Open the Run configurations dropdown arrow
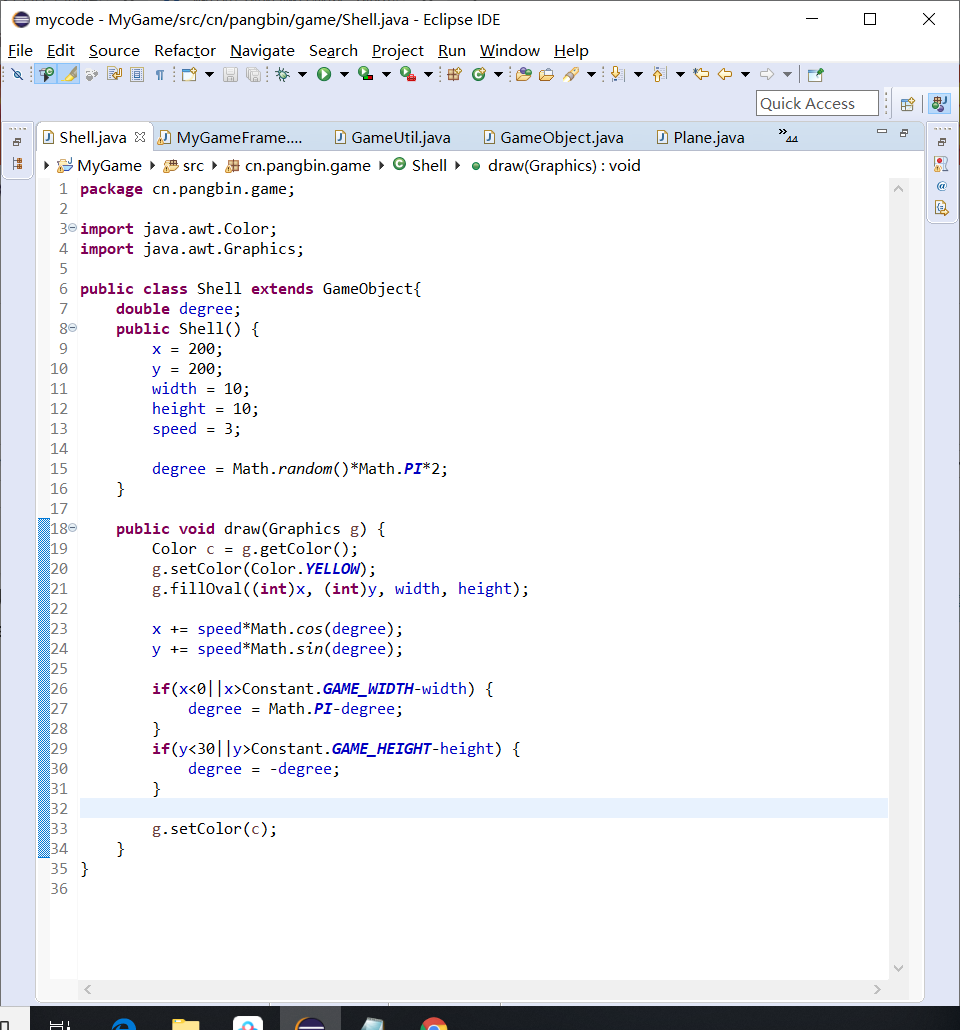The width and height of the screenshot is (960, 1030). coord(344,74)
